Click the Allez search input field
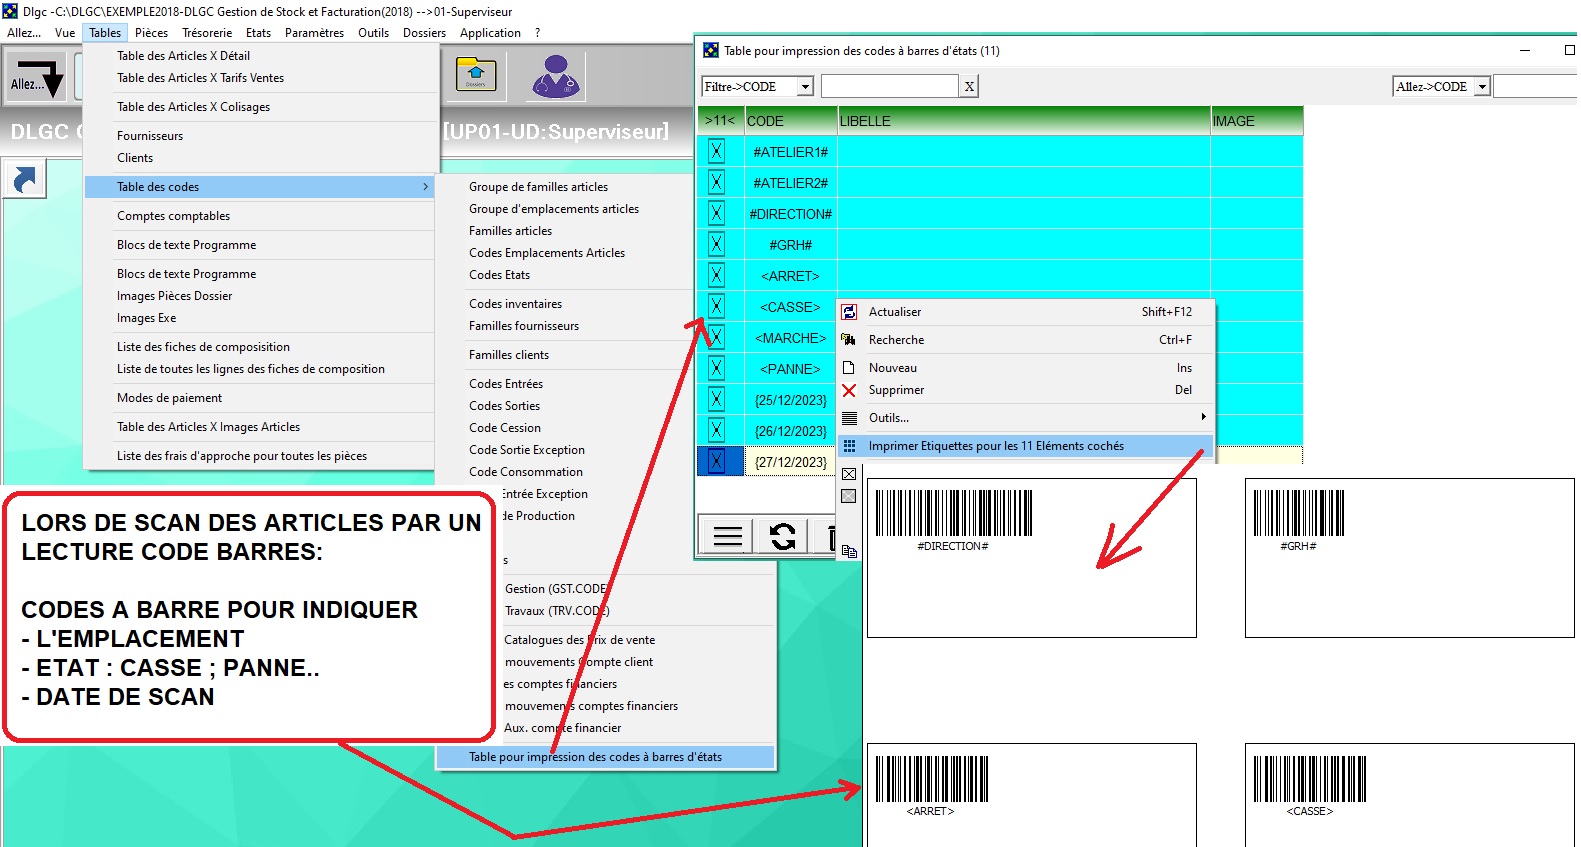 pyautogui.click(x=1536, y=87)
